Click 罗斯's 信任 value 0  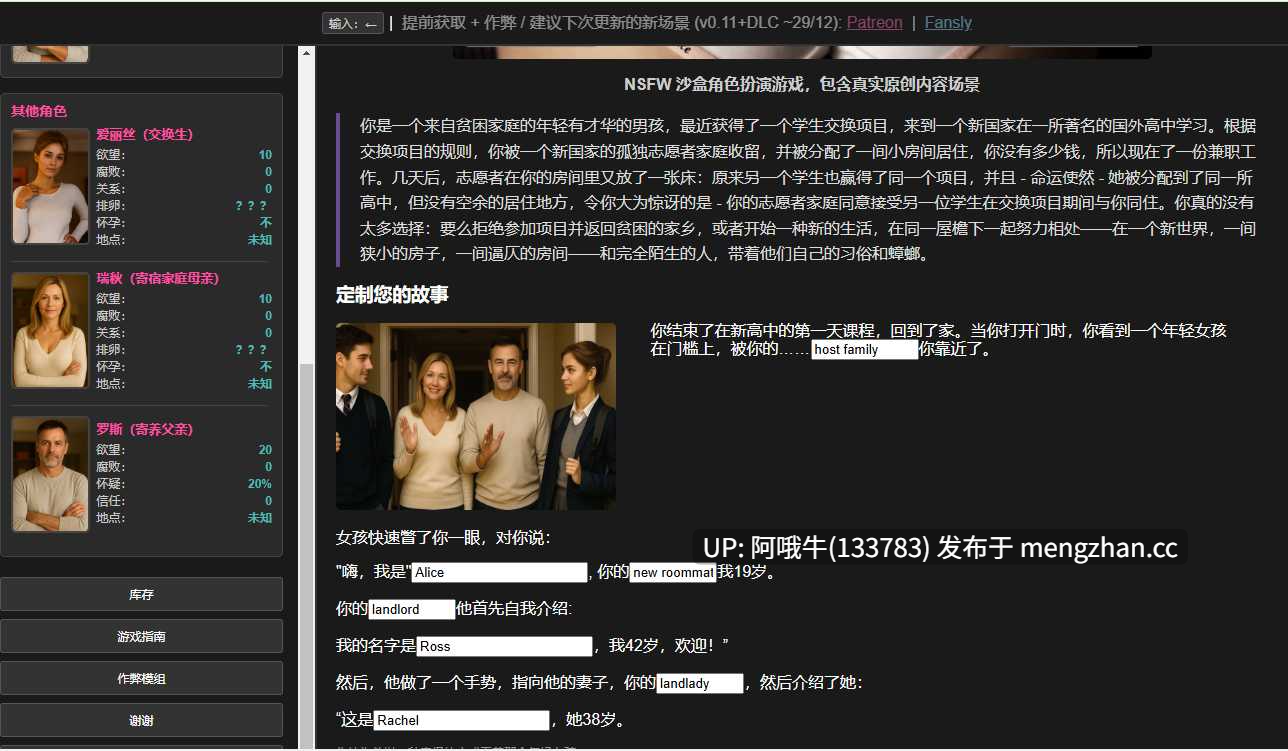pos(268,501)
